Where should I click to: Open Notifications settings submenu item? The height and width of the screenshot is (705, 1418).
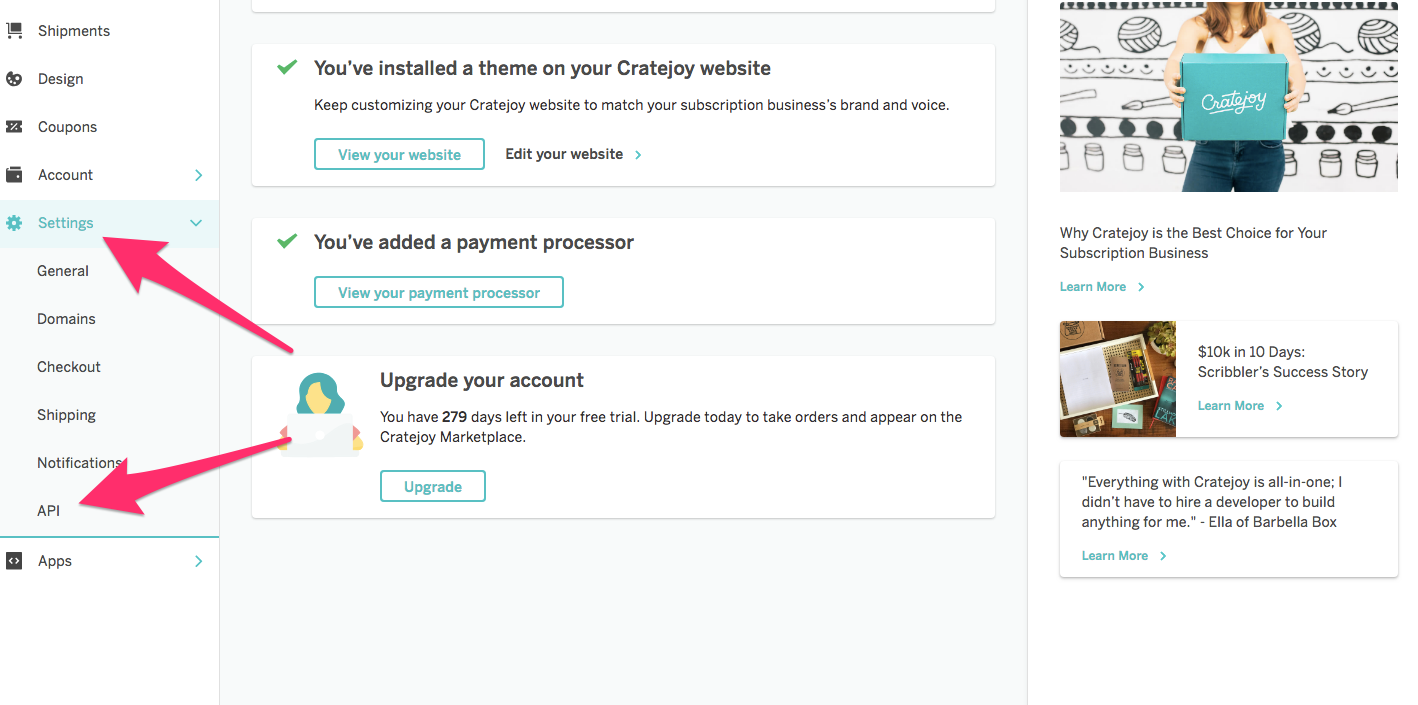coord(79,463)
